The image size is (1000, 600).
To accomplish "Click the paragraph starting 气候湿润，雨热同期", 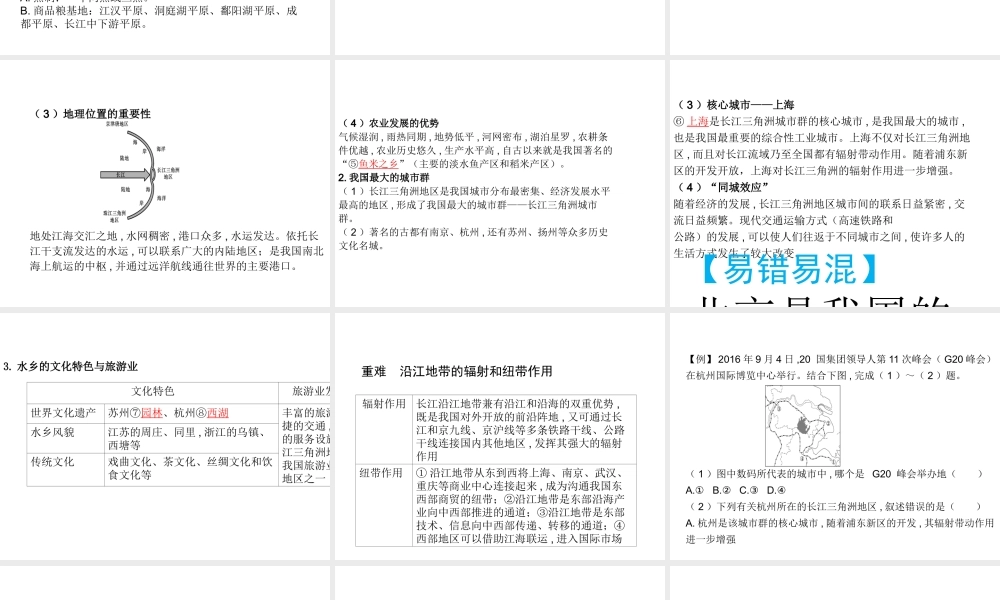I will tap(475, 150).
